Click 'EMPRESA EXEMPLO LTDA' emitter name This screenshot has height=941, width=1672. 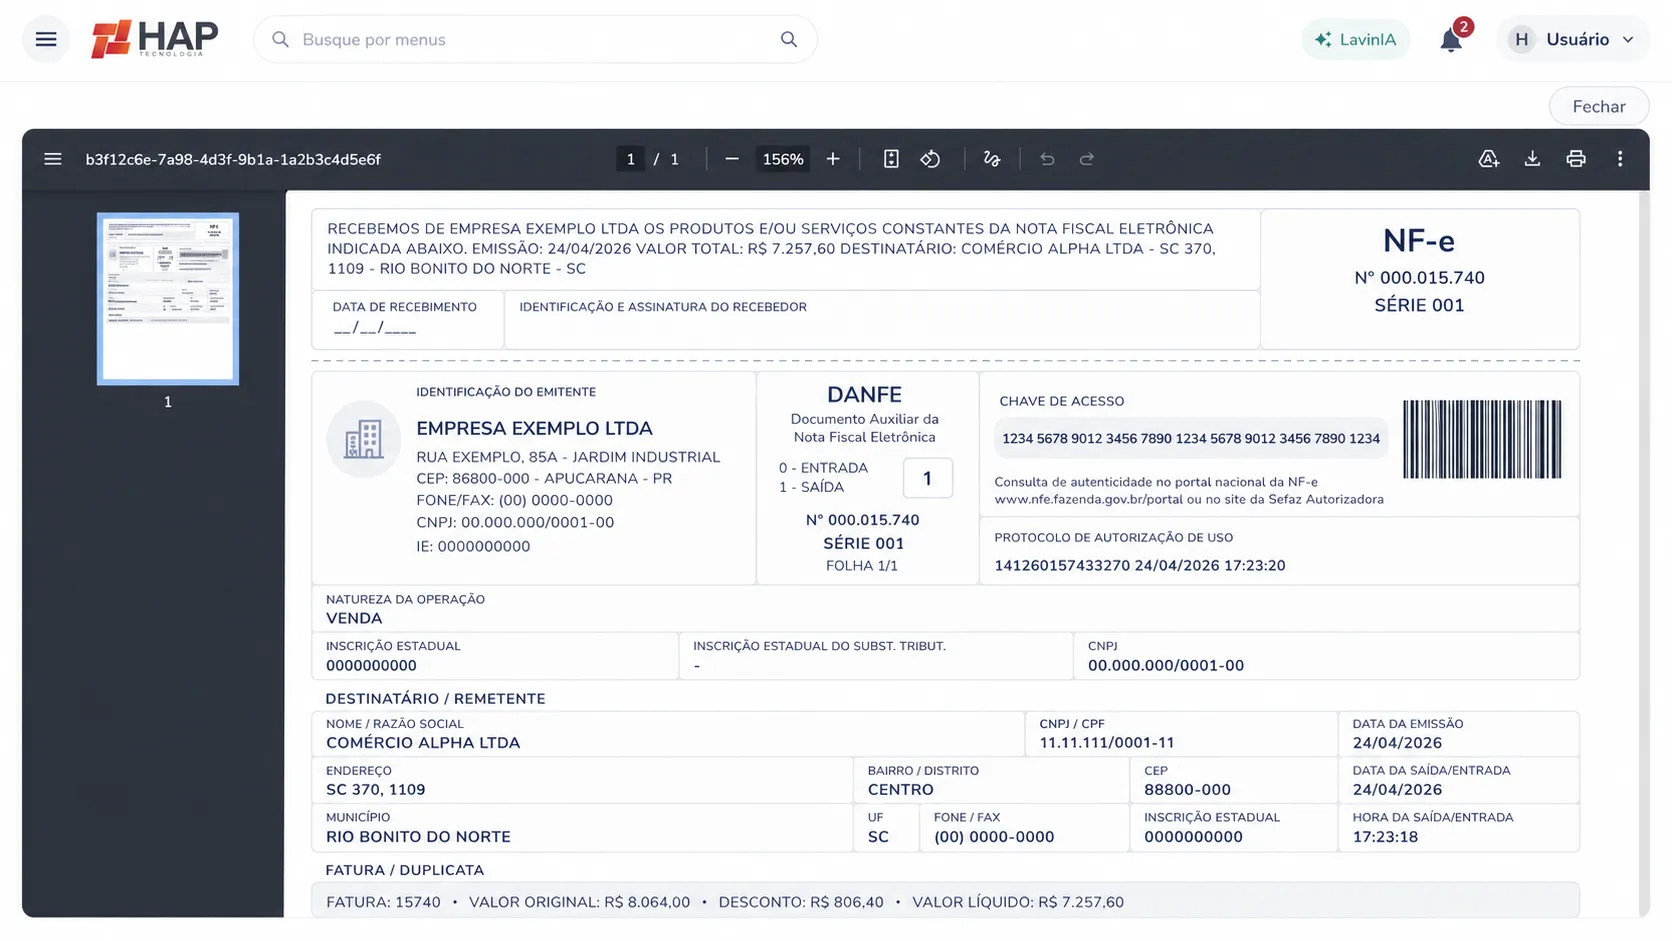click(x=534, y=429)
